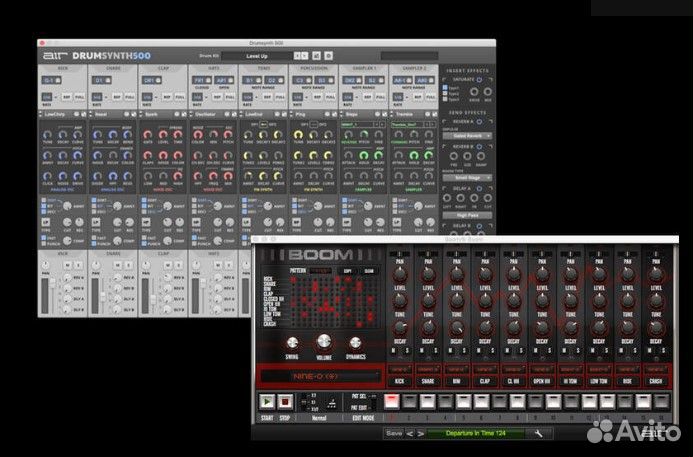
Task: Click Boom's master Volume knob
Action: tap(324, 342)
